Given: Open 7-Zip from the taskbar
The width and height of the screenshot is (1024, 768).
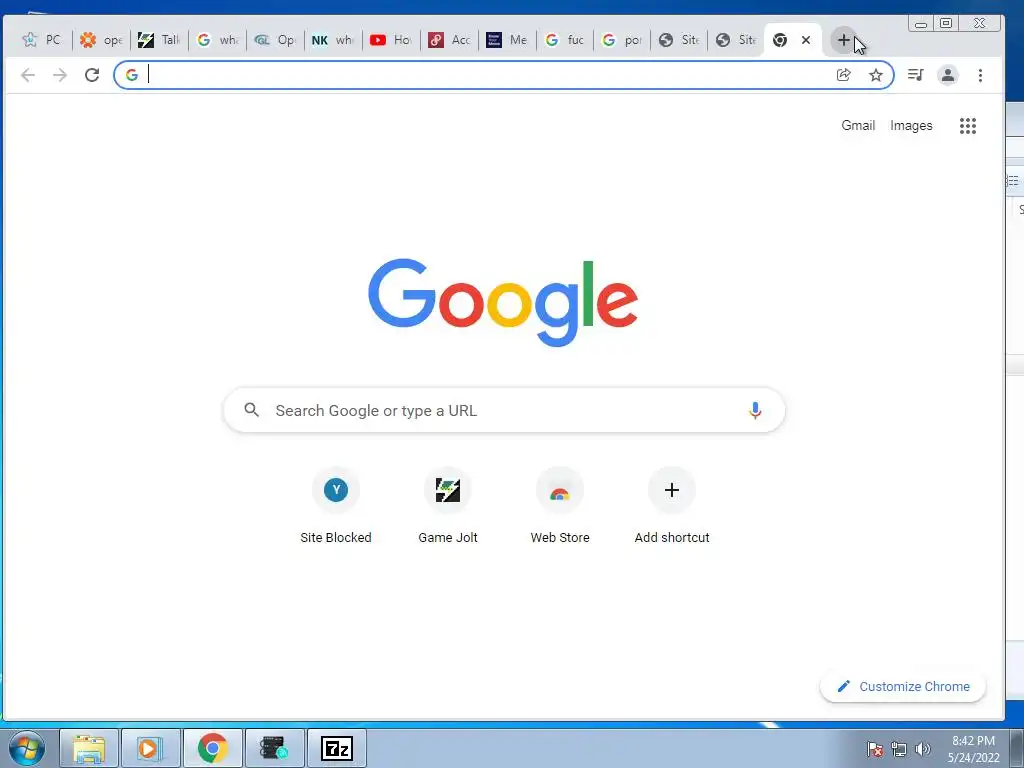Looking at the screenshot, I should pos(336,748).
